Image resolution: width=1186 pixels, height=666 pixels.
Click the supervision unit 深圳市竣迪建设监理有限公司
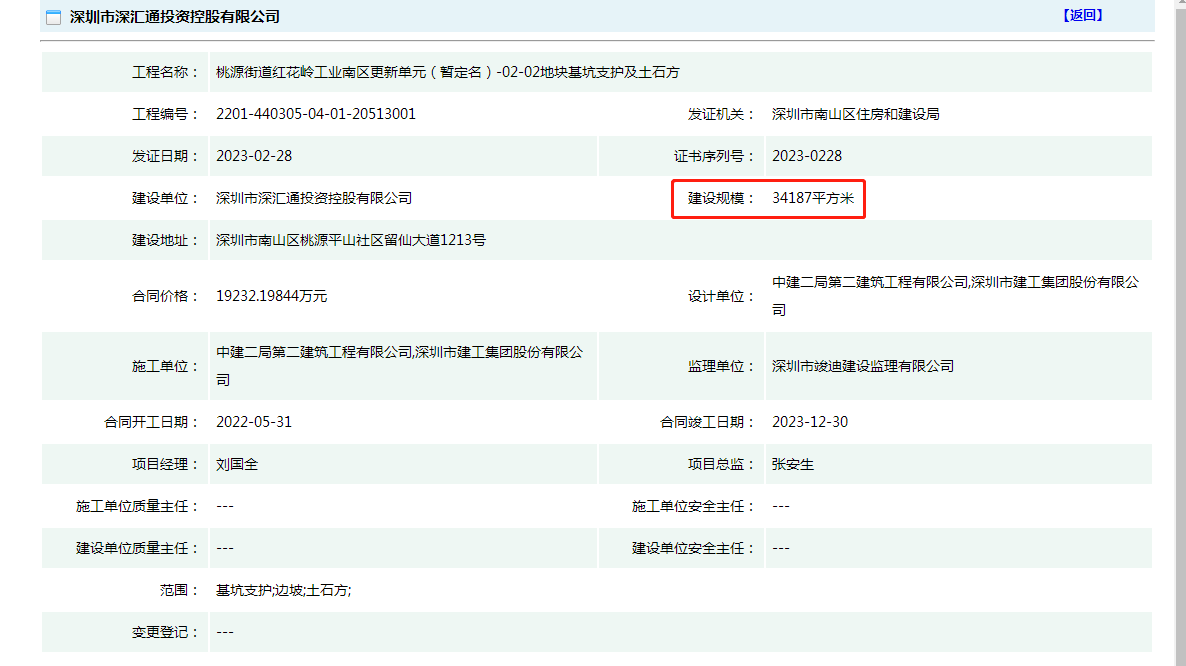pos(862,366)
